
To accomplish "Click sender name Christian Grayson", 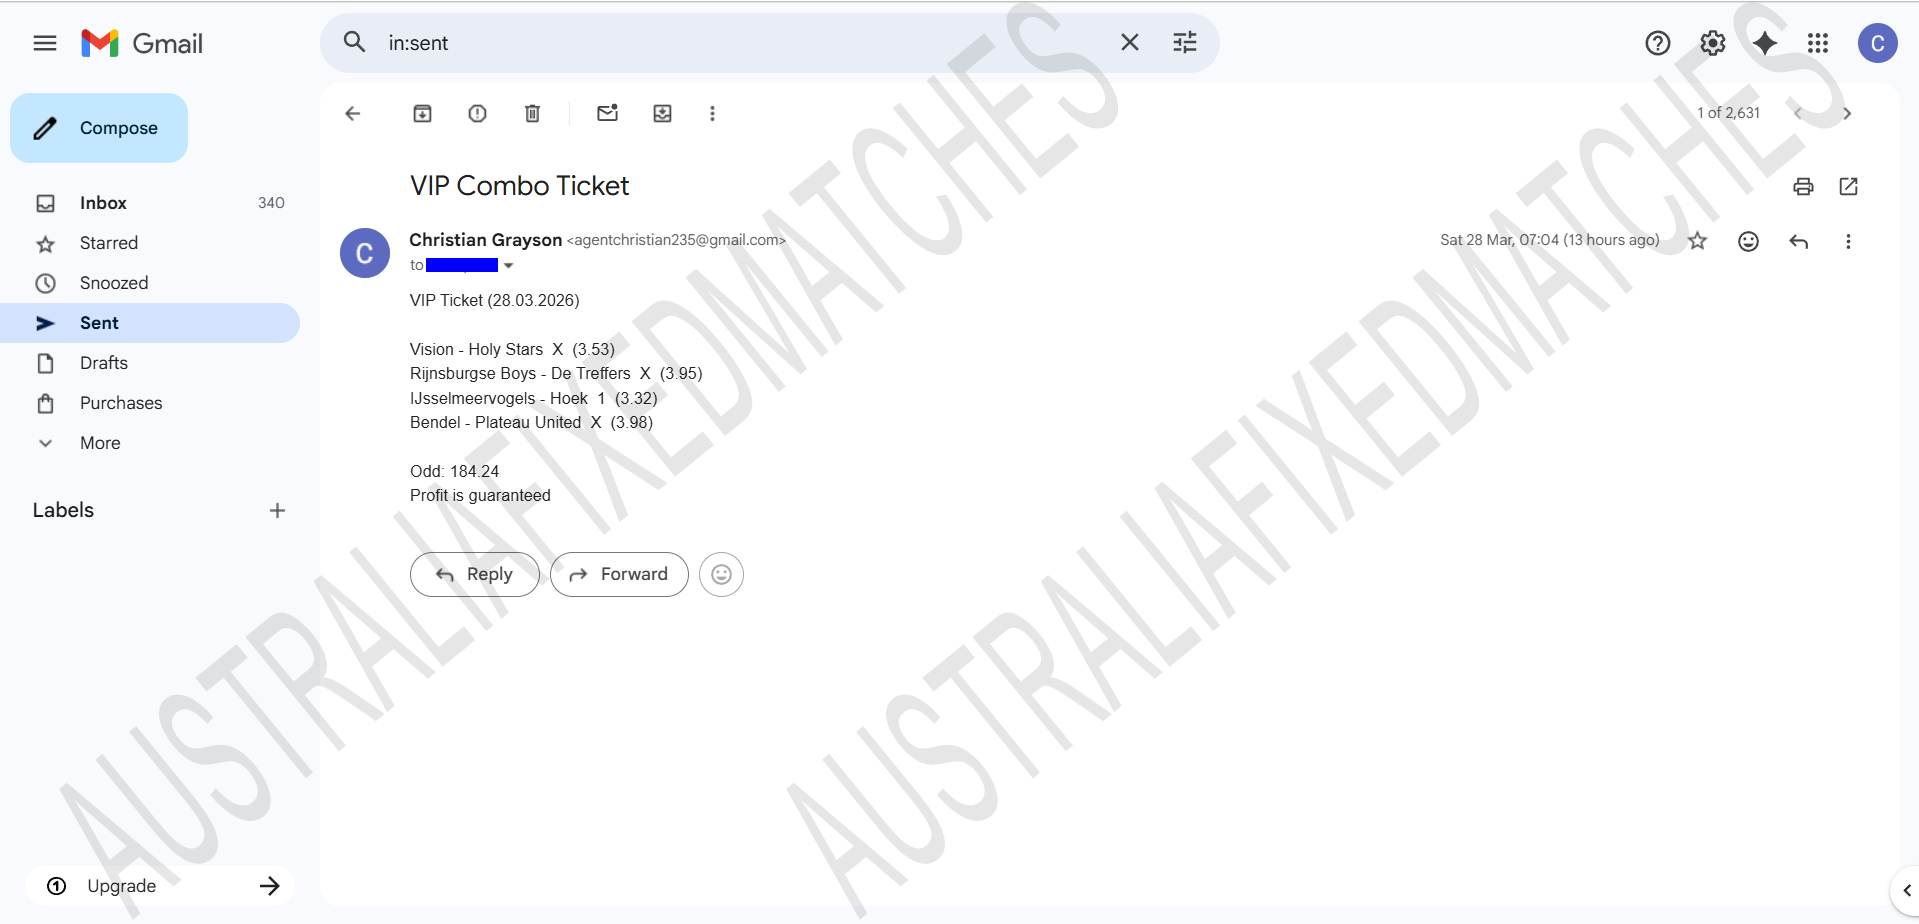I will coord(486,240).
